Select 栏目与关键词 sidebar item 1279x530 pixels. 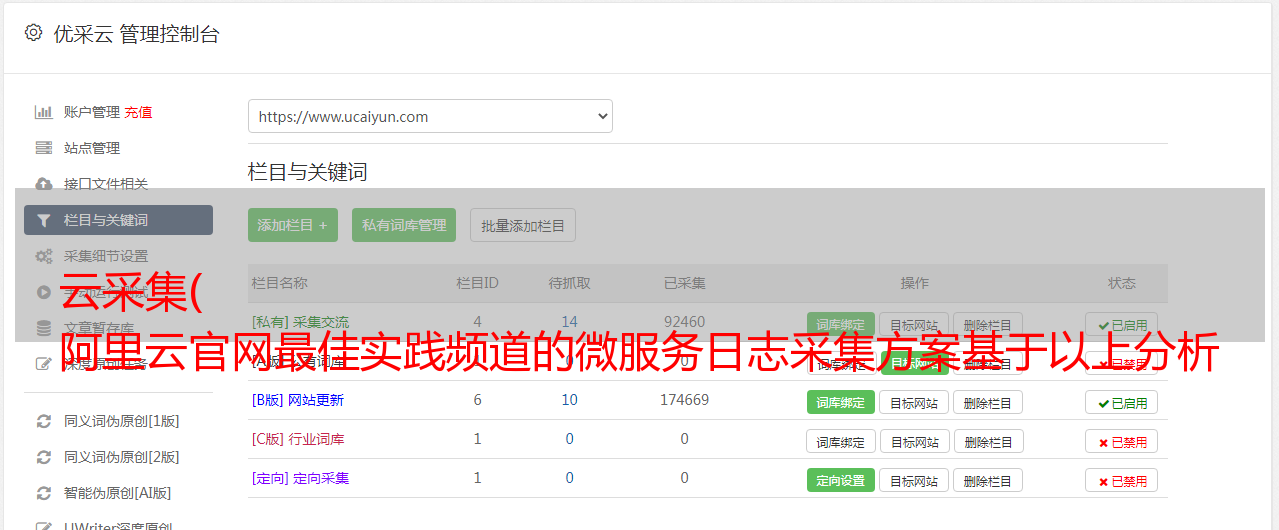[x=118, y=220]
